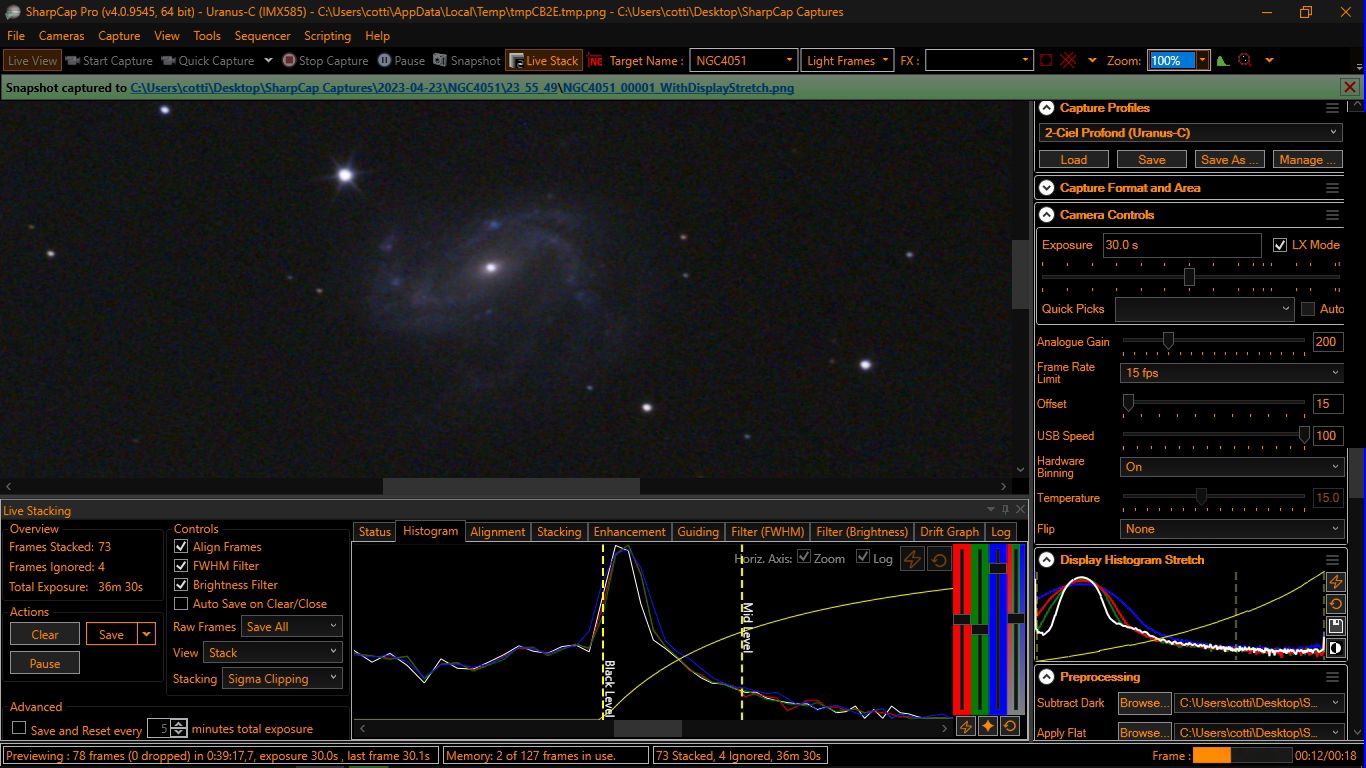This screenshot has width=1366, height=768.
Task: Click the Analogue Gain slider
Action: (1167, 342)
